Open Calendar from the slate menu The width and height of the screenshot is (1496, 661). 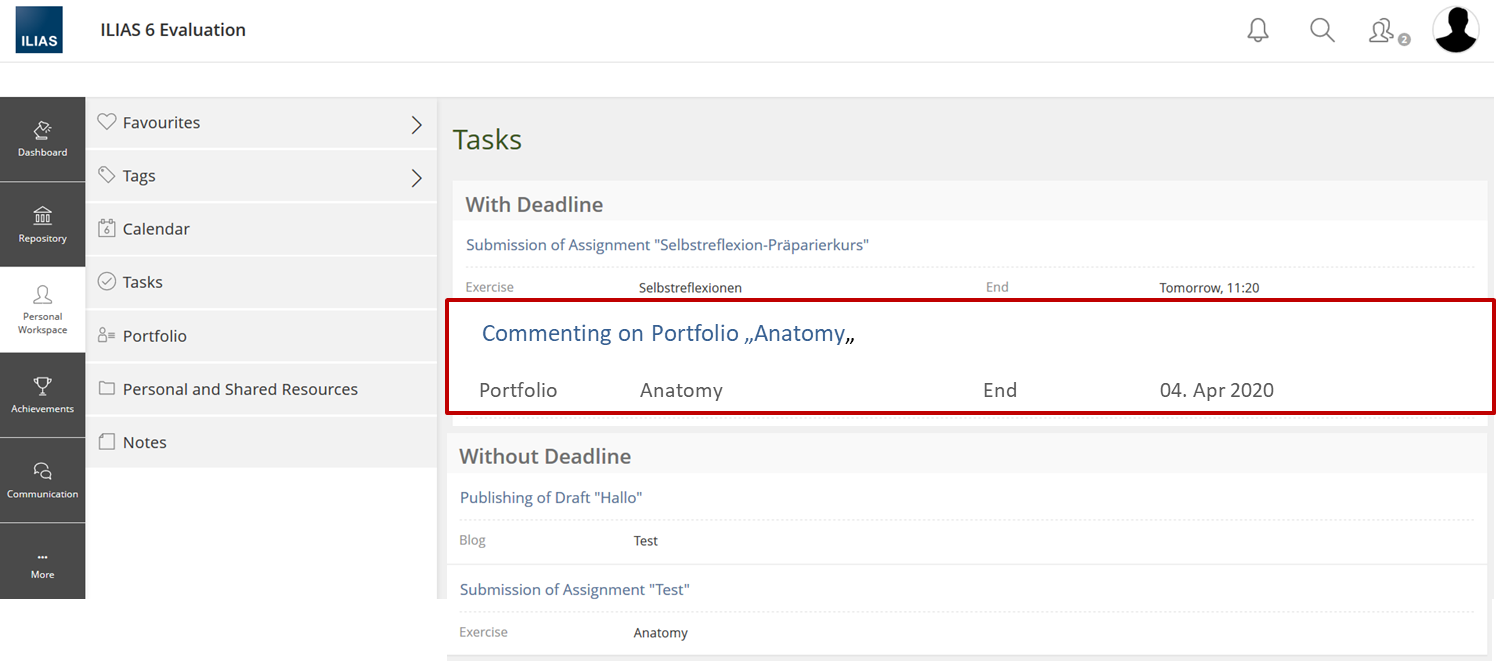[x=156, y=229]
